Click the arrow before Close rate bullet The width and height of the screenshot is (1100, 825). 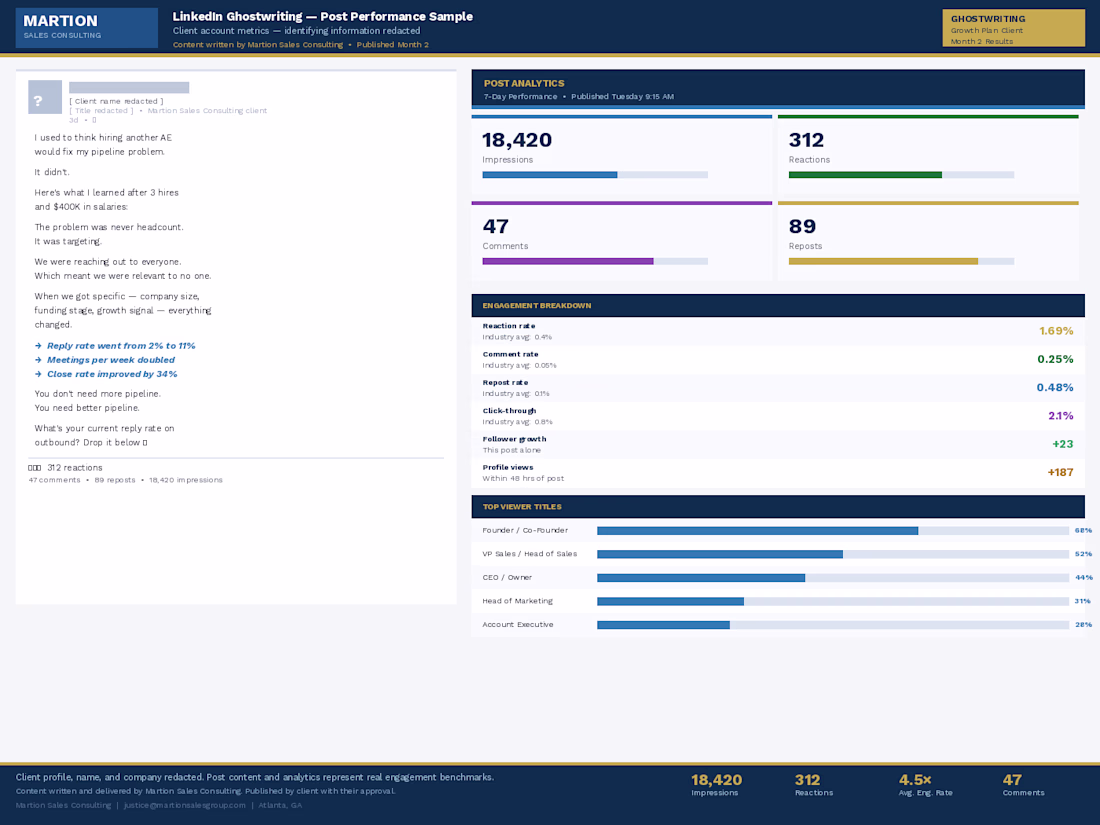(x=38, y=374)
